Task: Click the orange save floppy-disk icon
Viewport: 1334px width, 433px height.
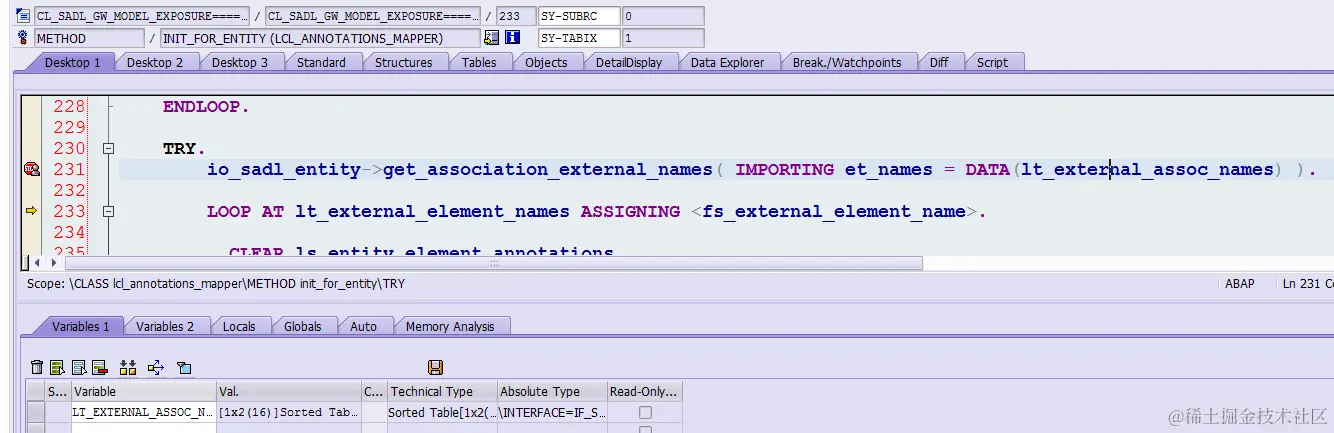Action: pos(435,368)
